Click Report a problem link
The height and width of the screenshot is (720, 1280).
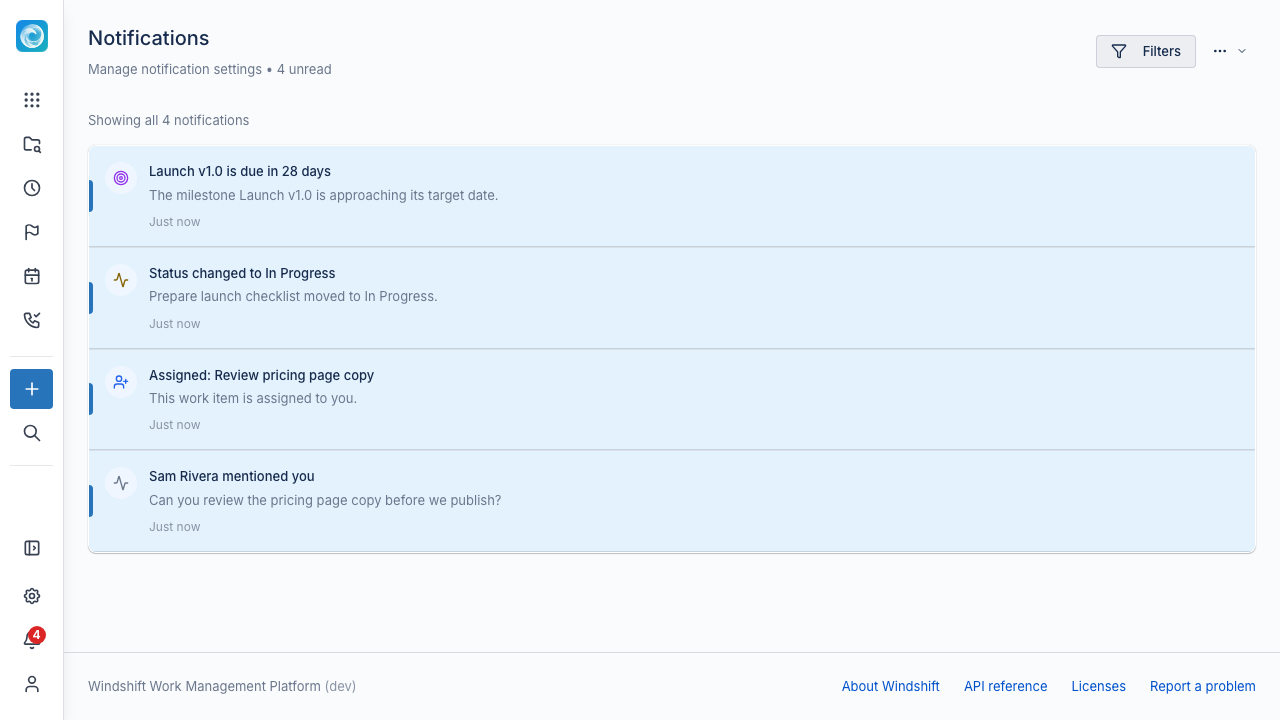tap(1203, 686)
